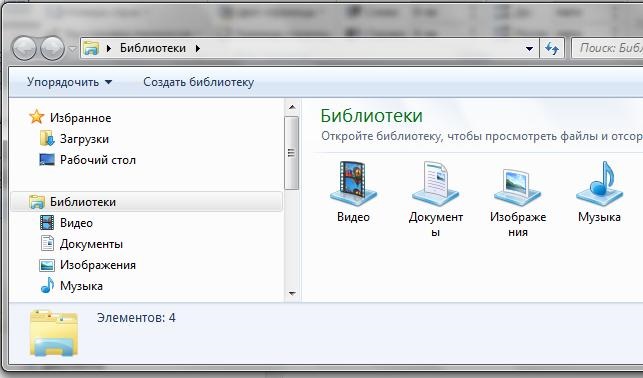Click the Музыка note icon in sidebar
This screenshot has height=378, width=643.
pyautogui.click(x=47, y=285)
